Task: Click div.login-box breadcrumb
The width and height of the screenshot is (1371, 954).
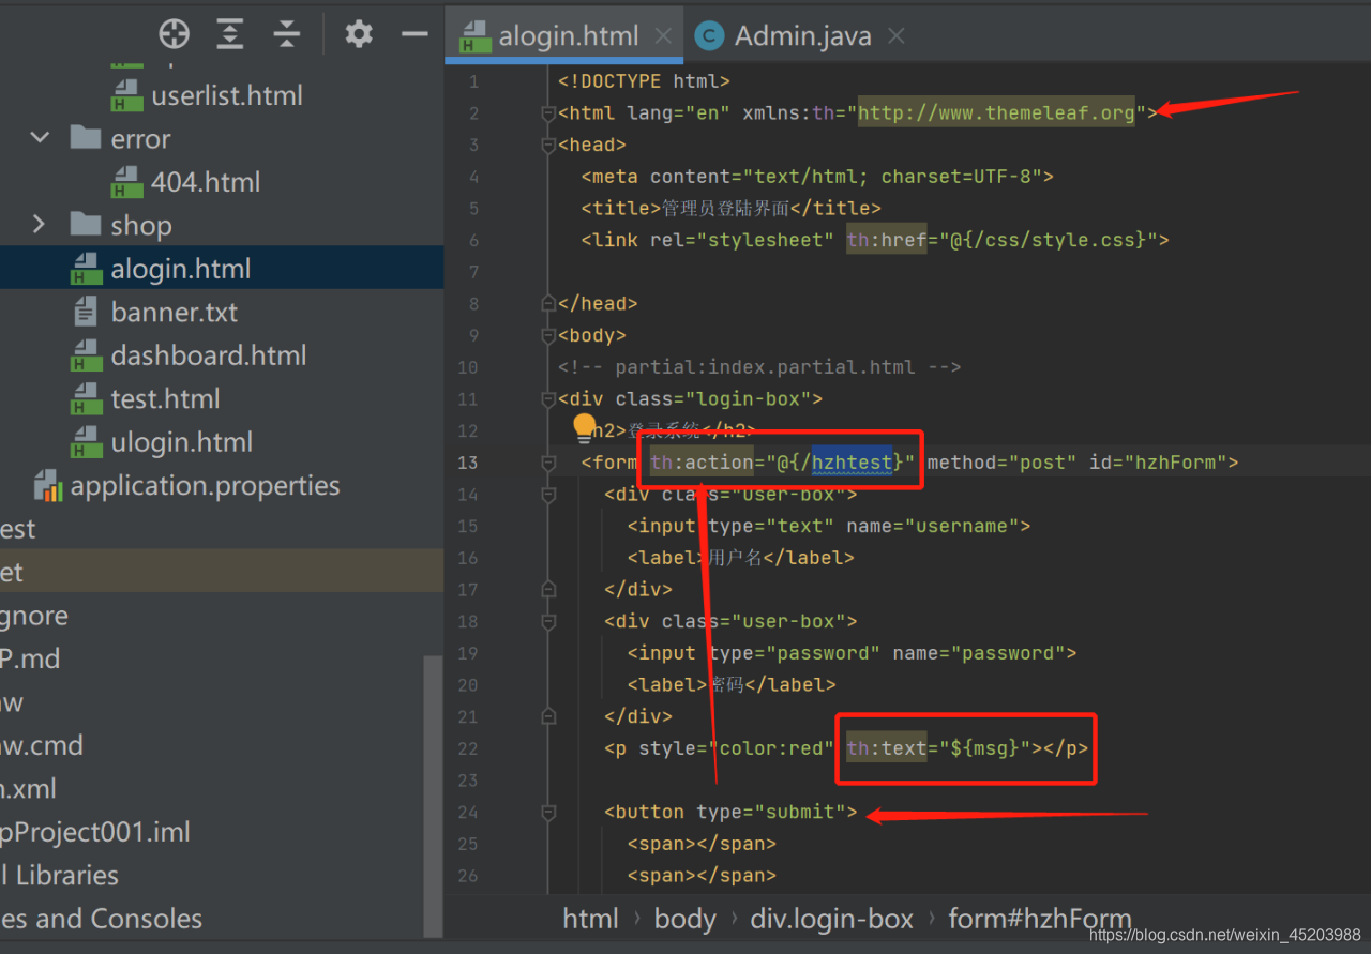Action: (x=832, y=918)
